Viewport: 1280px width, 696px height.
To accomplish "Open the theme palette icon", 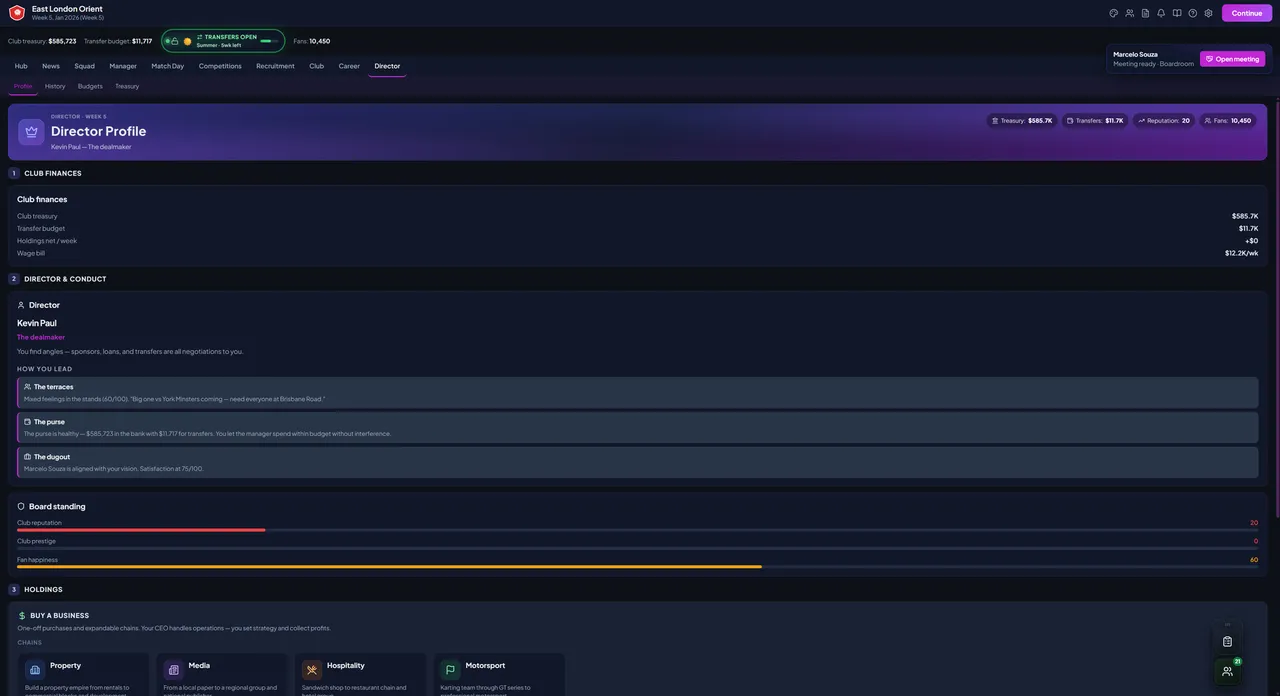I will pyautogui.click(x=1114, y=13).
